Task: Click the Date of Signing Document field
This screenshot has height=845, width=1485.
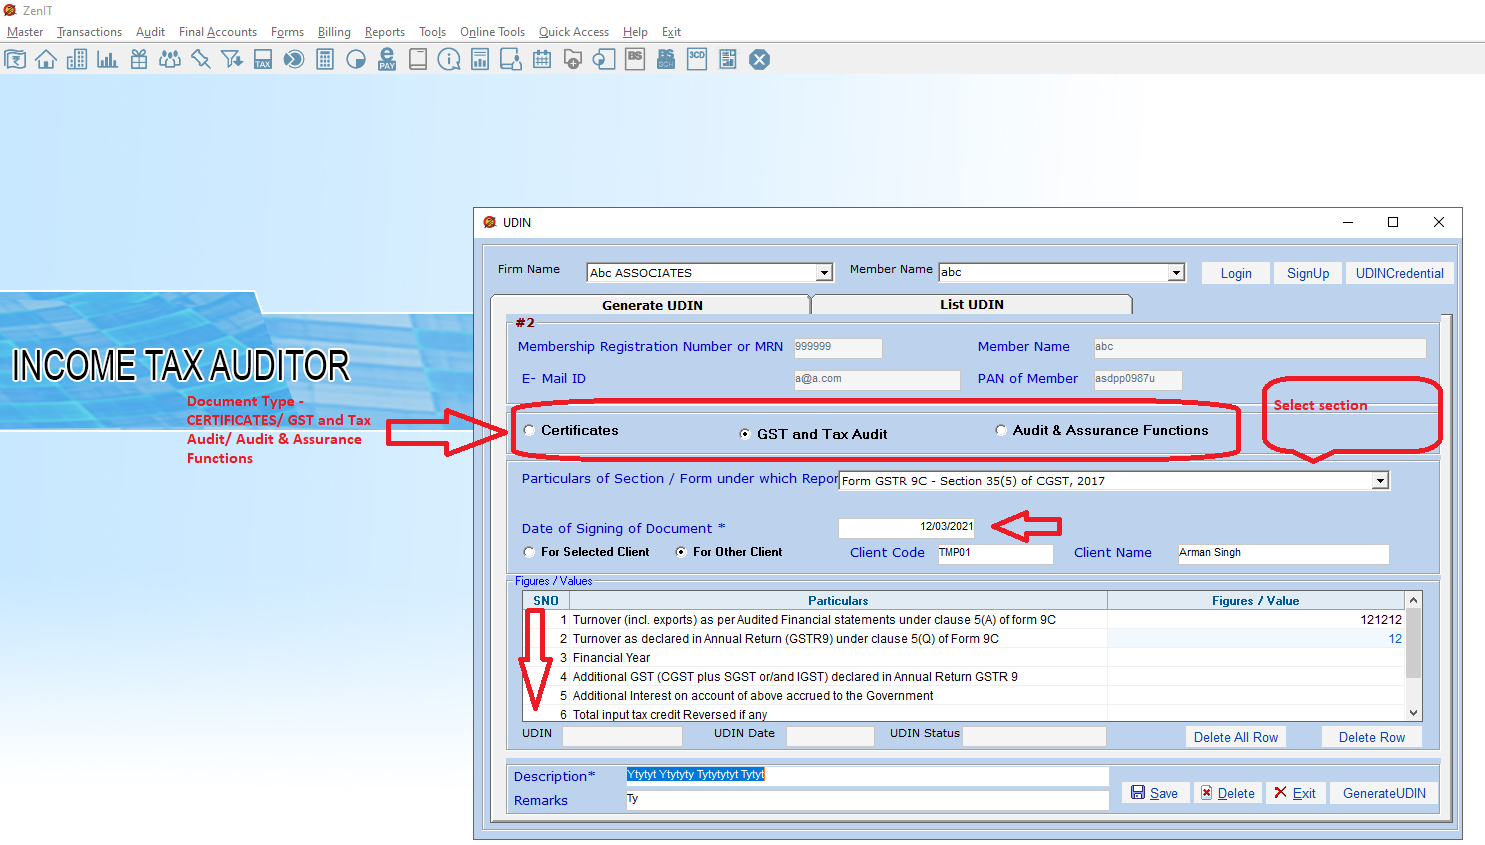Action: tap(907, 527)
